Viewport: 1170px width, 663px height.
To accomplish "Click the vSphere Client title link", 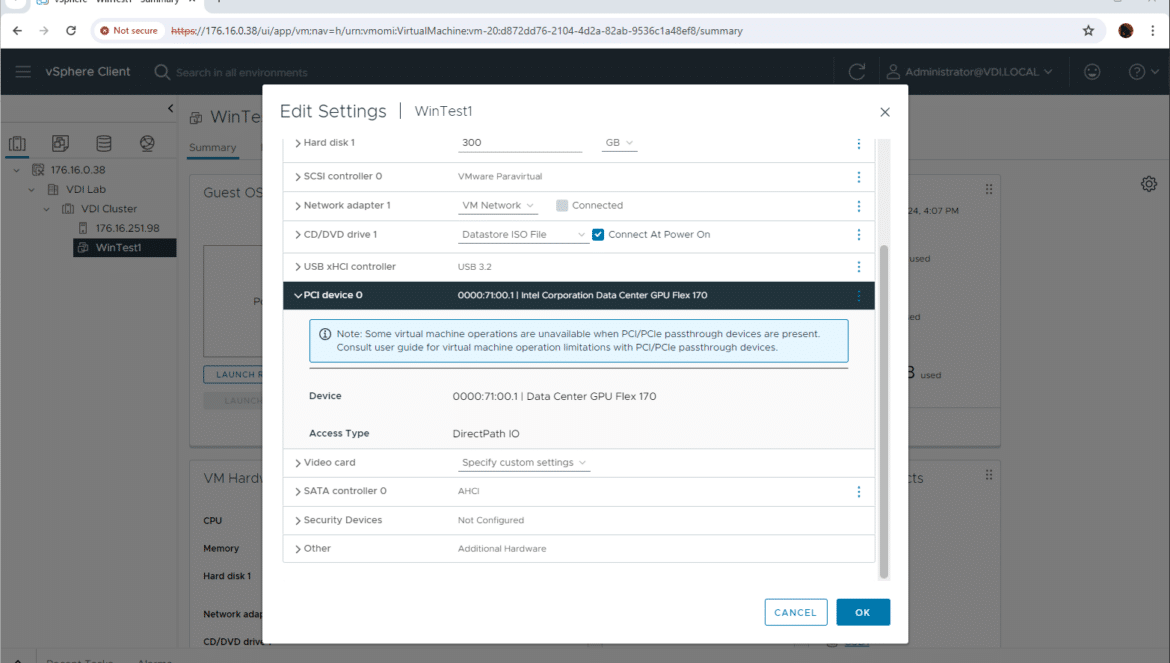I will 88,72.
